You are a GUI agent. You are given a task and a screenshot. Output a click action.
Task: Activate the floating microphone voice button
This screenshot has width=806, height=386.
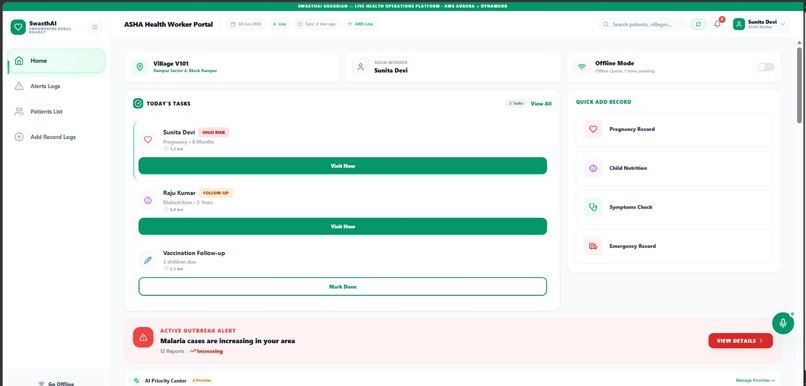(782, 323)
